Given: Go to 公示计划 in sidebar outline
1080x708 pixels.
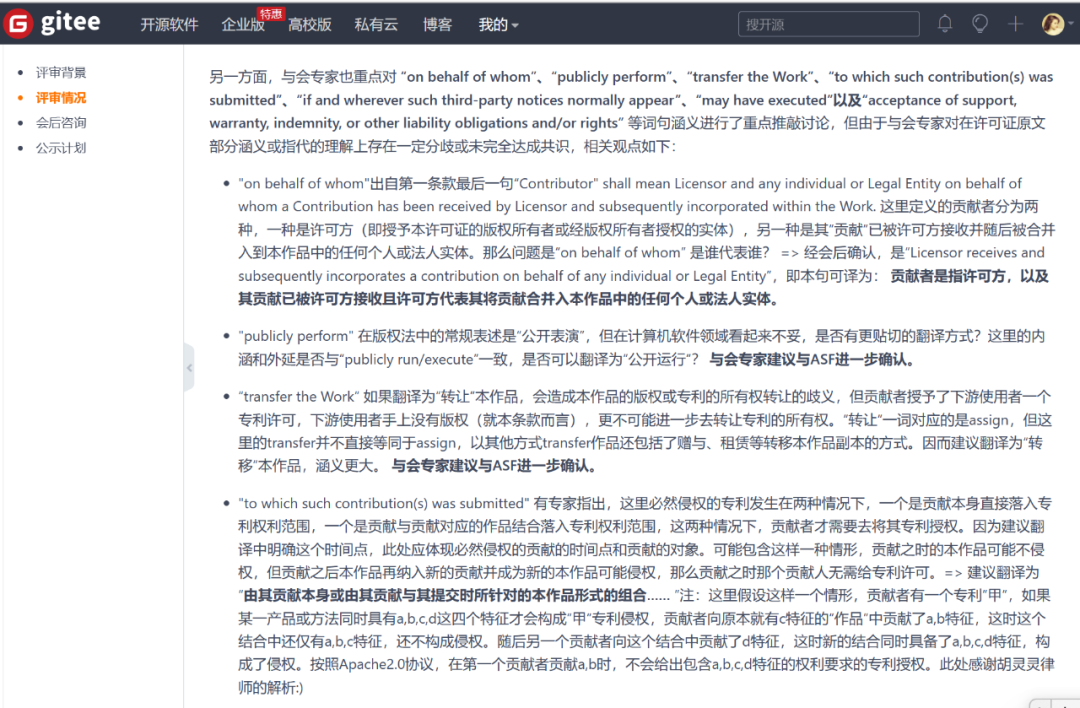Looking at the screenshot, I should pos(61,148).
